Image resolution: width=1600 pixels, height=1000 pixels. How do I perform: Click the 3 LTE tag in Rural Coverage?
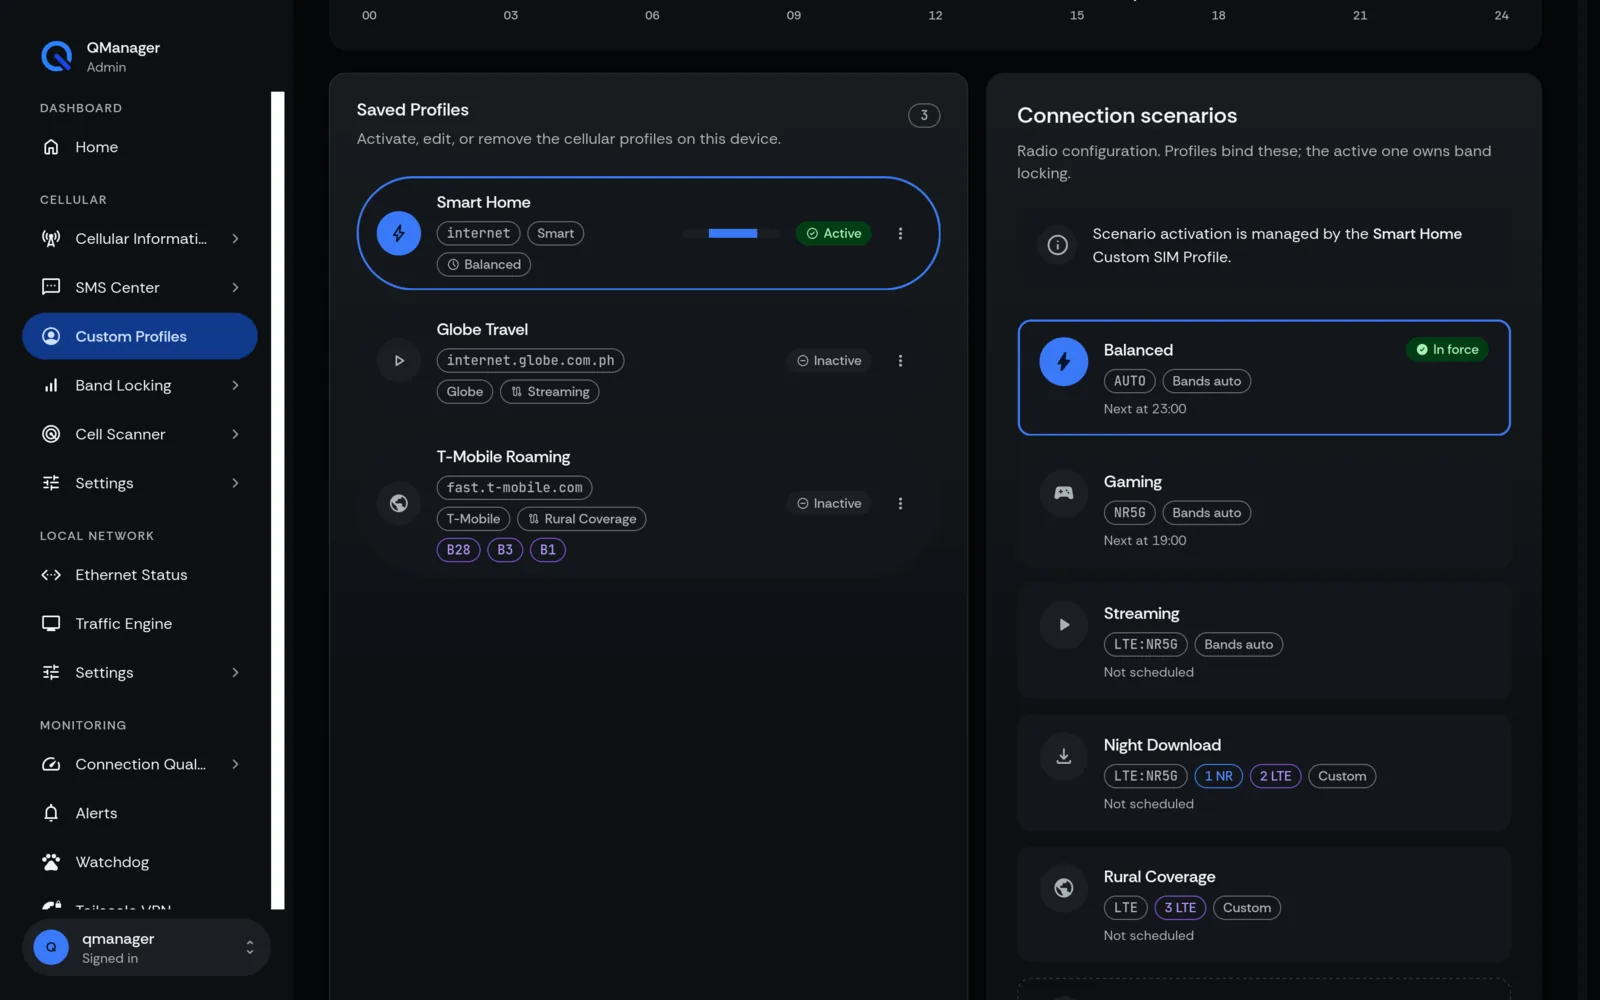click(x=1179, y=908)
